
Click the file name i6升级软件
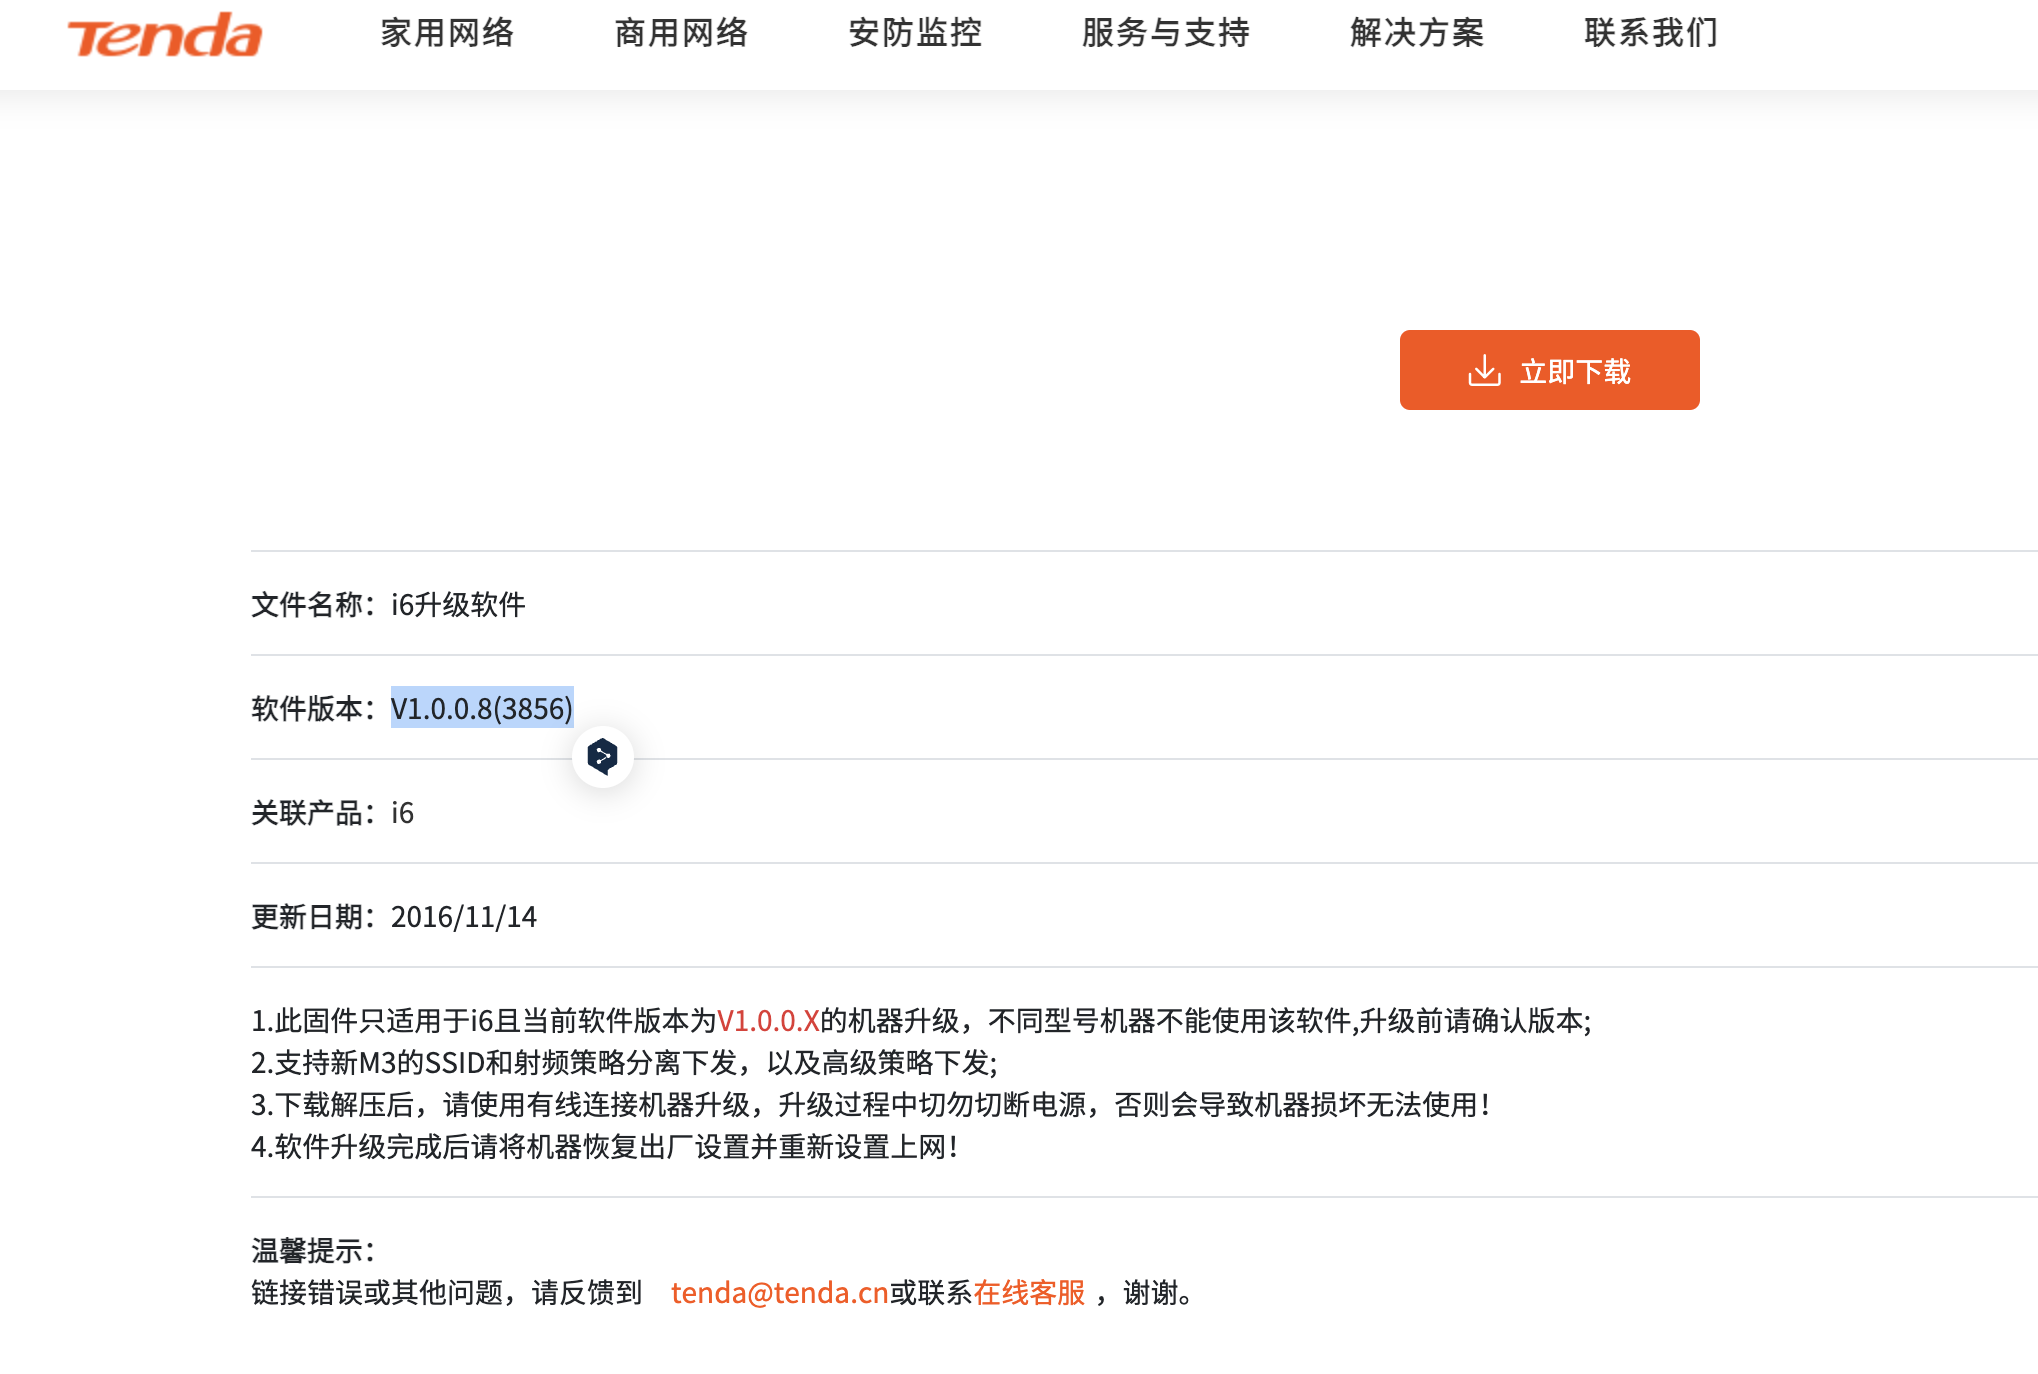point(460,605)
